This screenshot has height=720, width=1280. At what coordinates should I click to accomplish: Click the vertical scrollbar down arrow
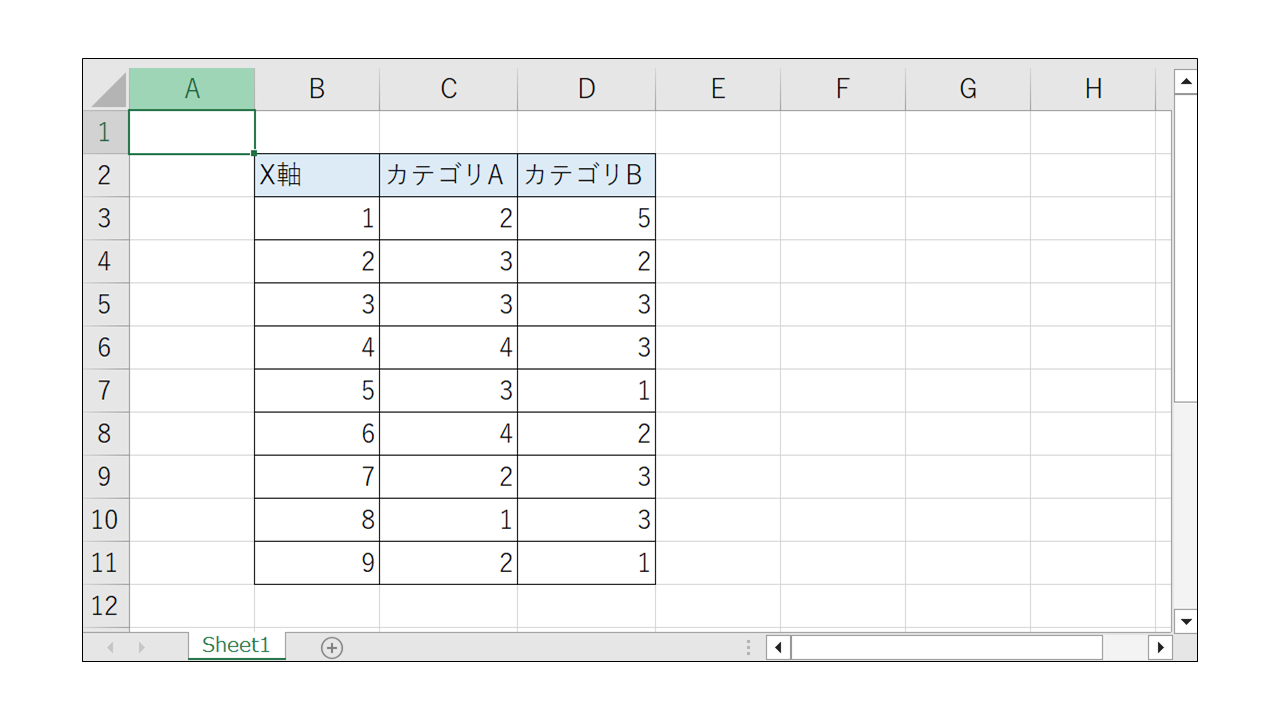1185,621
